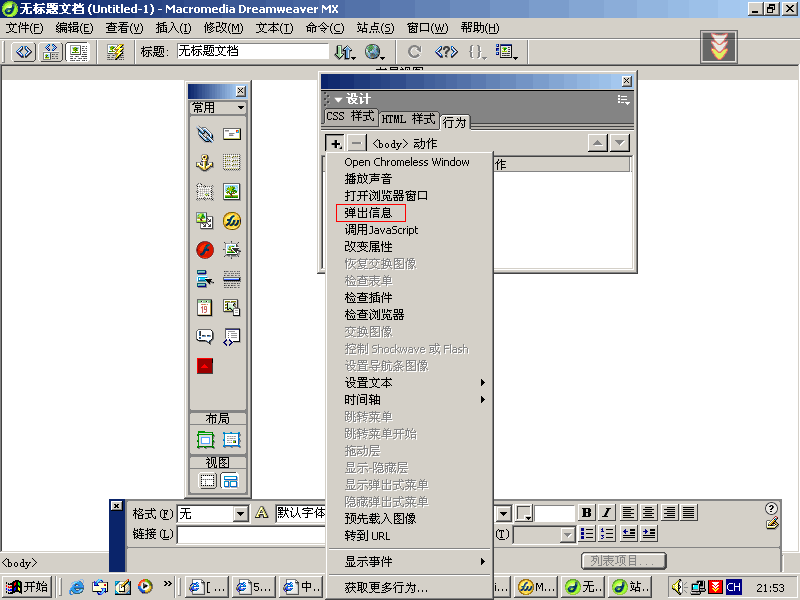Enable Layout View in the View section
The width and height of the screenshot is (800, 600).
[x=231, y=481]
